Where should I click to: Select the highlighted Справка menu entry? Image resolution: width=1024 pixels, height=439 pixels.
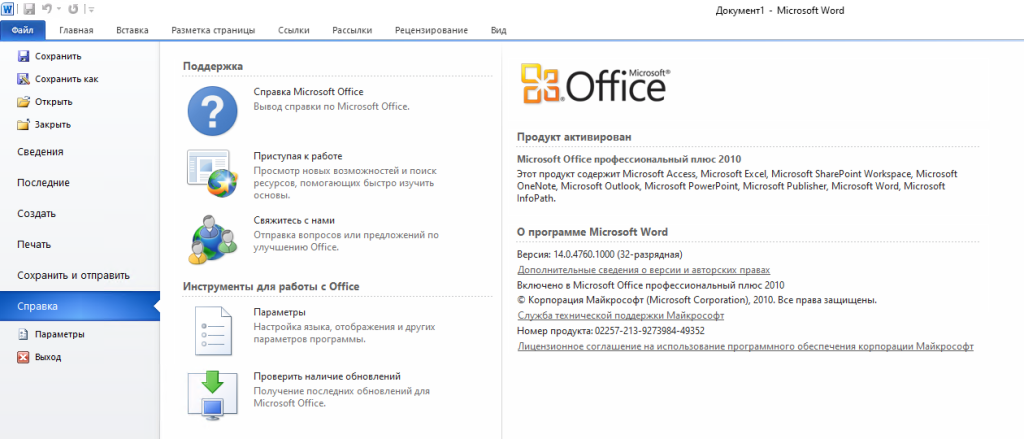[x=80, y=306]
